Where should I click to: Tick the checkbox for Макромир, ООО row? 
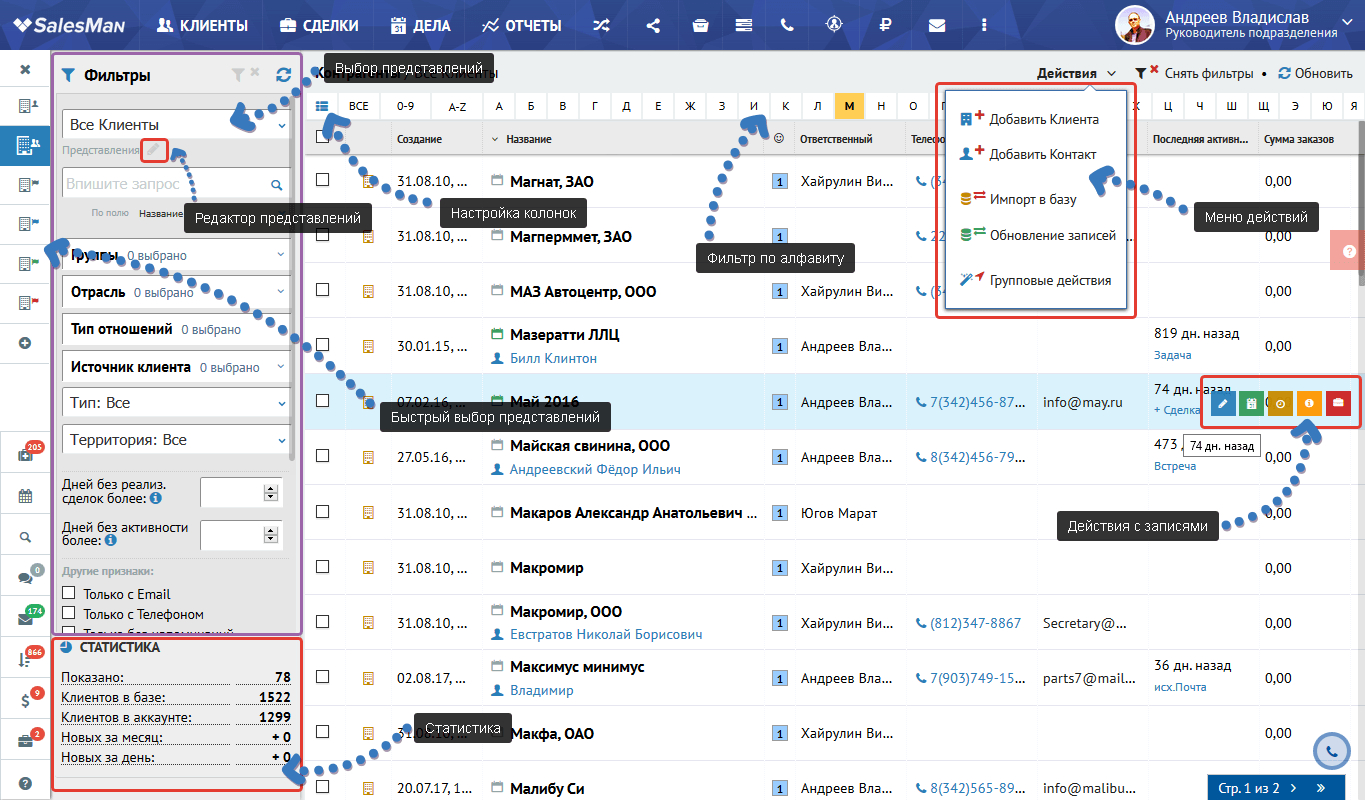click(x=322, y=621)
